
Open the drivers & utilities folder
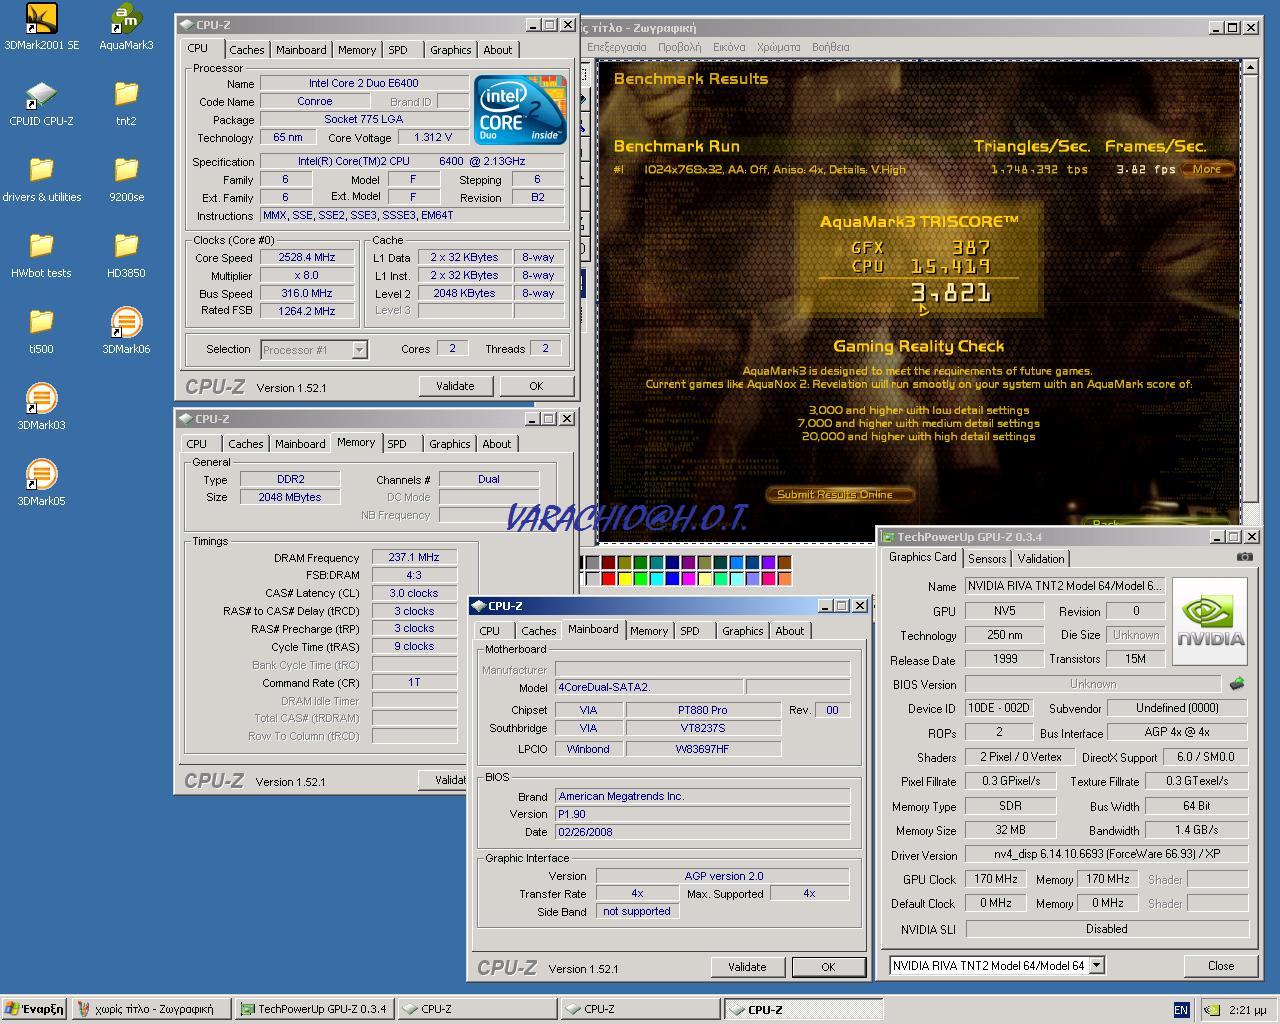41,179
